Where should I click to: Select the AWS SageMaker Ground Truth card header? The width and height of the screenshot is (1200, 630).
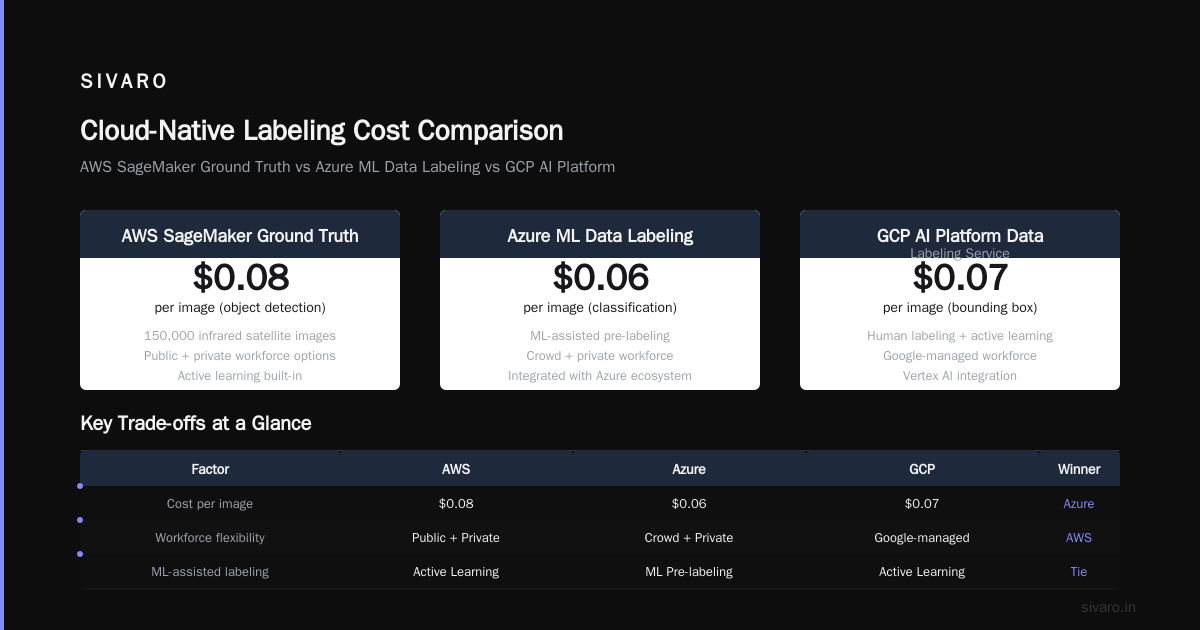click(240, 236)
